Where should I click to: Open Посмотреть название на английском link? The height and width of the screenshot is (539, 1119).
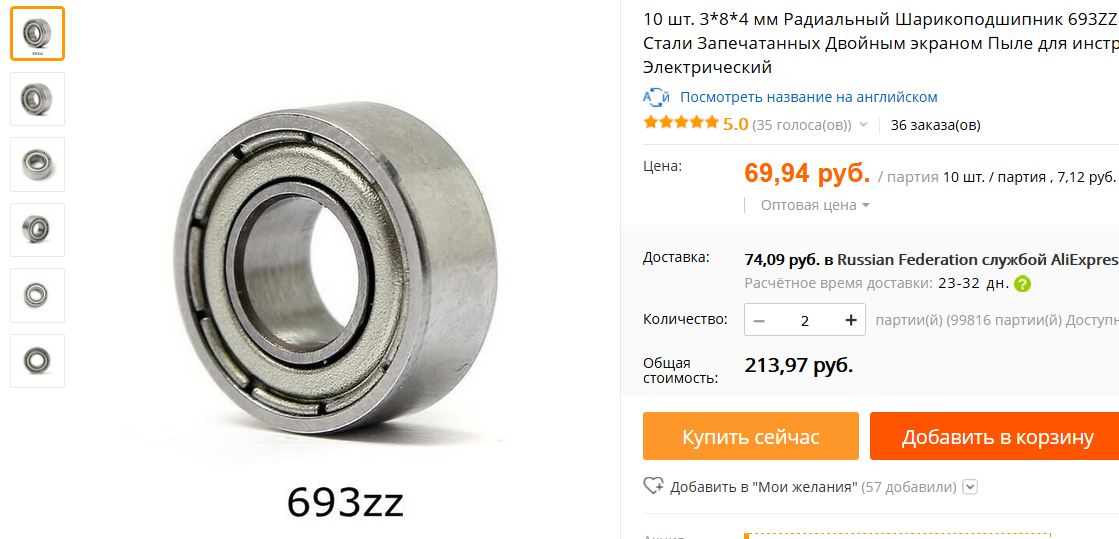[809, 97]
